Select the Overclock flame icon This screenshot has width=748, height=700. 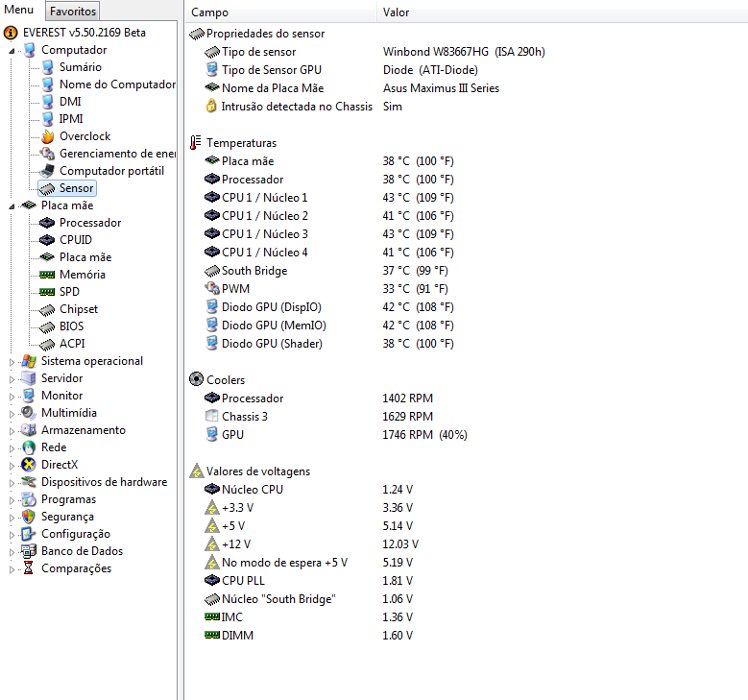click(48, 136)
